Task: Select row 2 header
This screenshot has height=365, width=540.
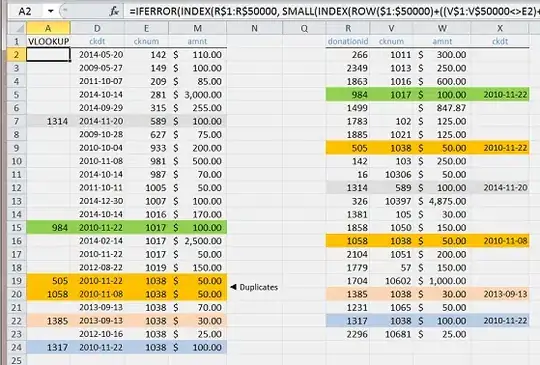Action: [17, 55]
